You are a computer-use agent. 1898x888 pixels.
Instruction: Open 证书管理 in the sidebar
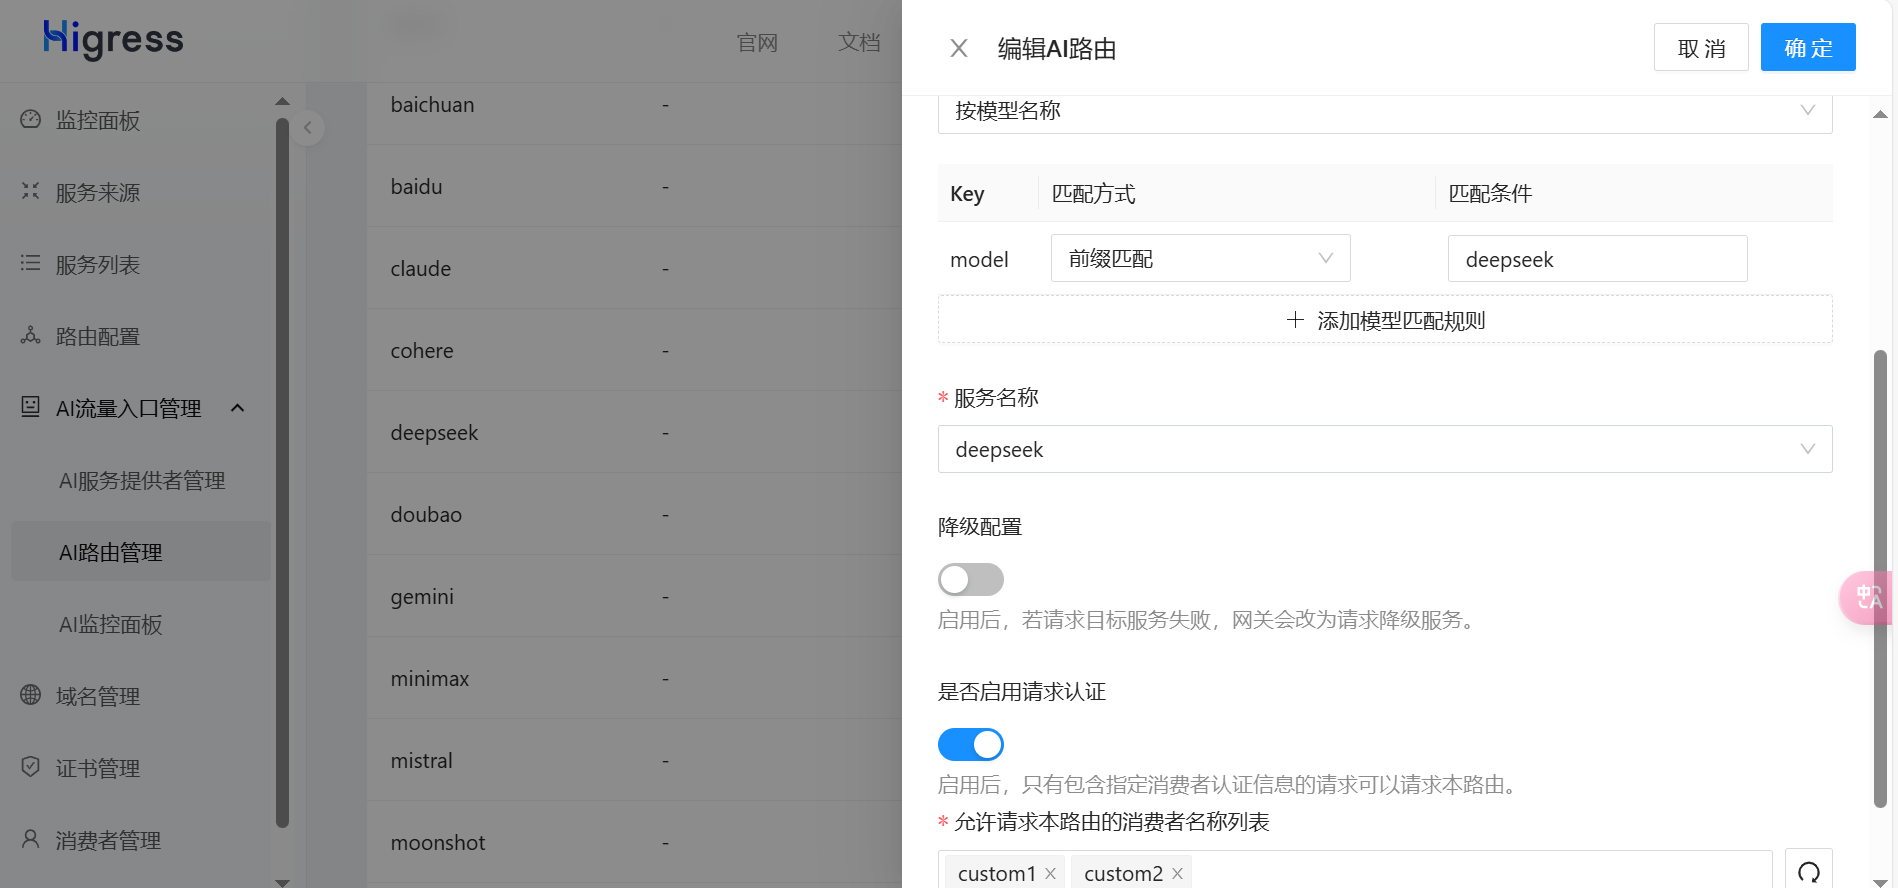coord(98,768)
